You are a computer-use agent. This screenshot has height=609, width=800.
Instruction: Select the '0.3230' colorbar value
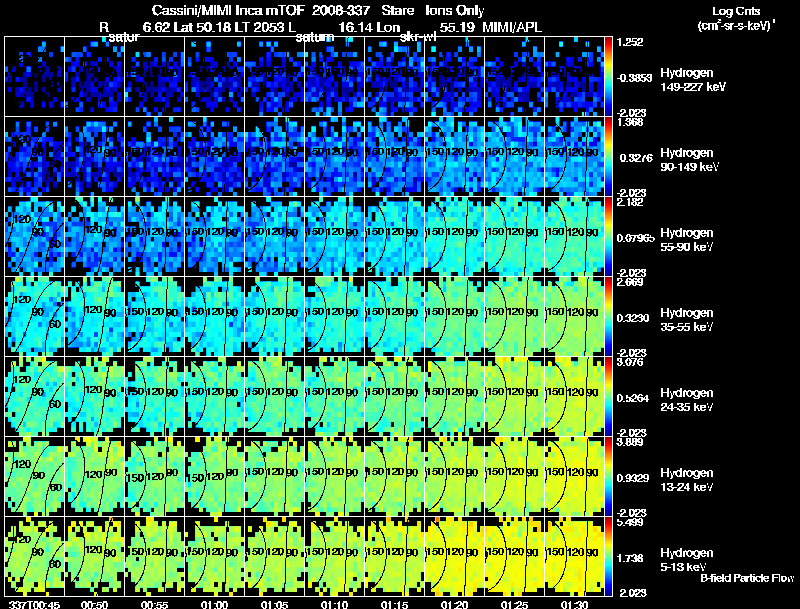tap(635, 318)
